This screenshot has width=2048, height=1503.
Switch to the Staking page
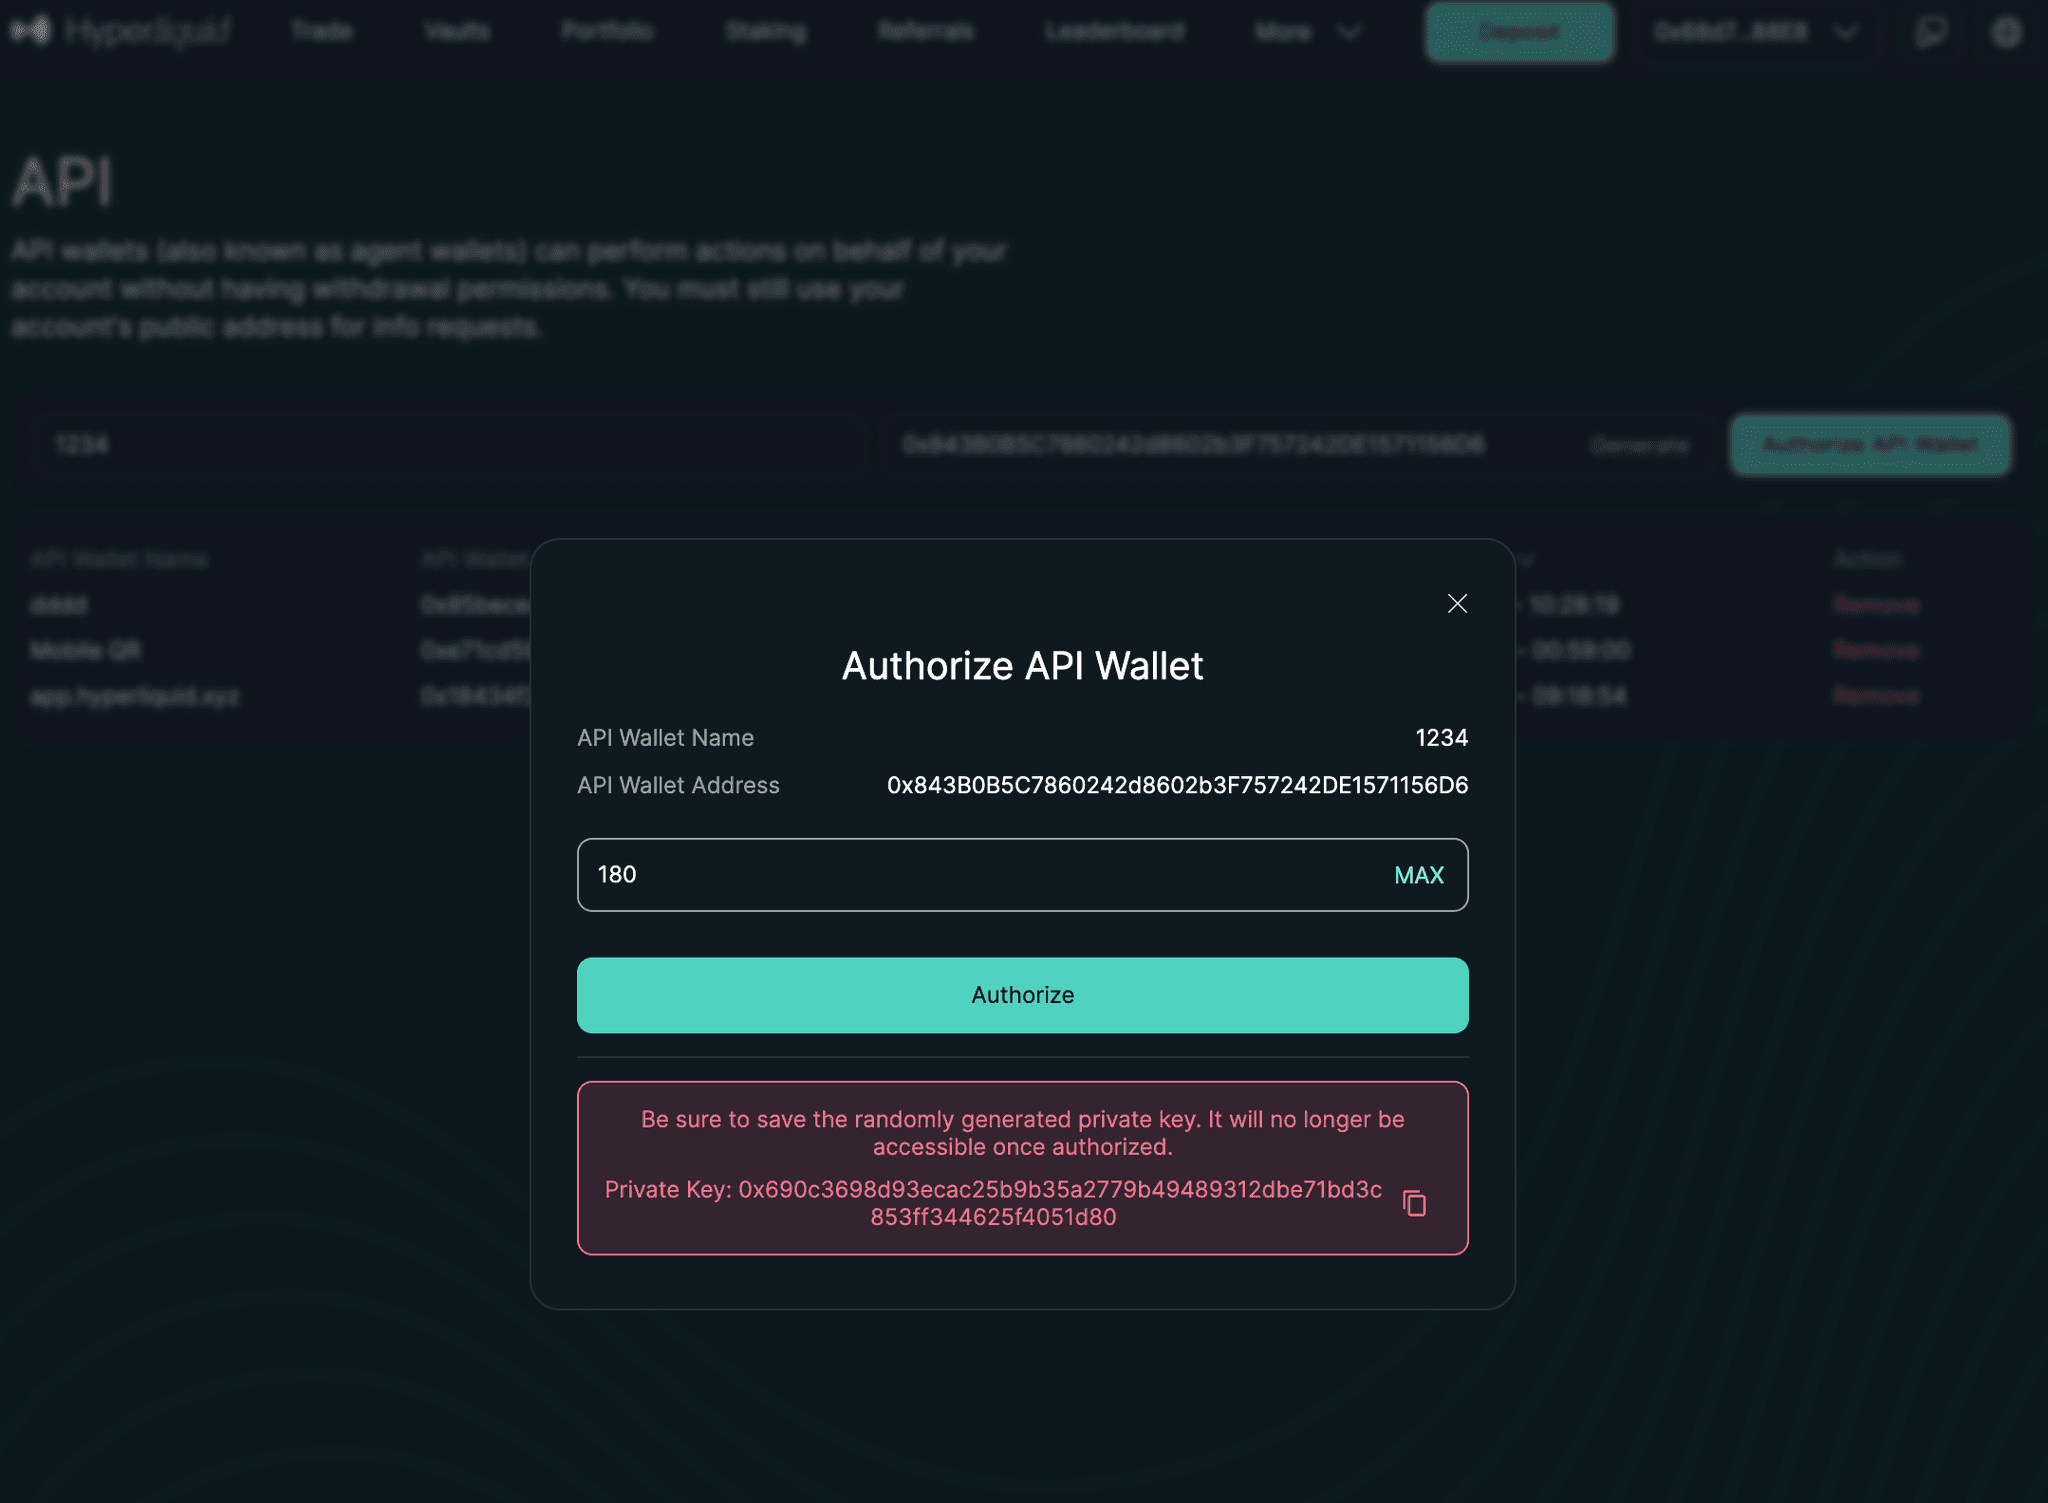[x=765, y=32]
